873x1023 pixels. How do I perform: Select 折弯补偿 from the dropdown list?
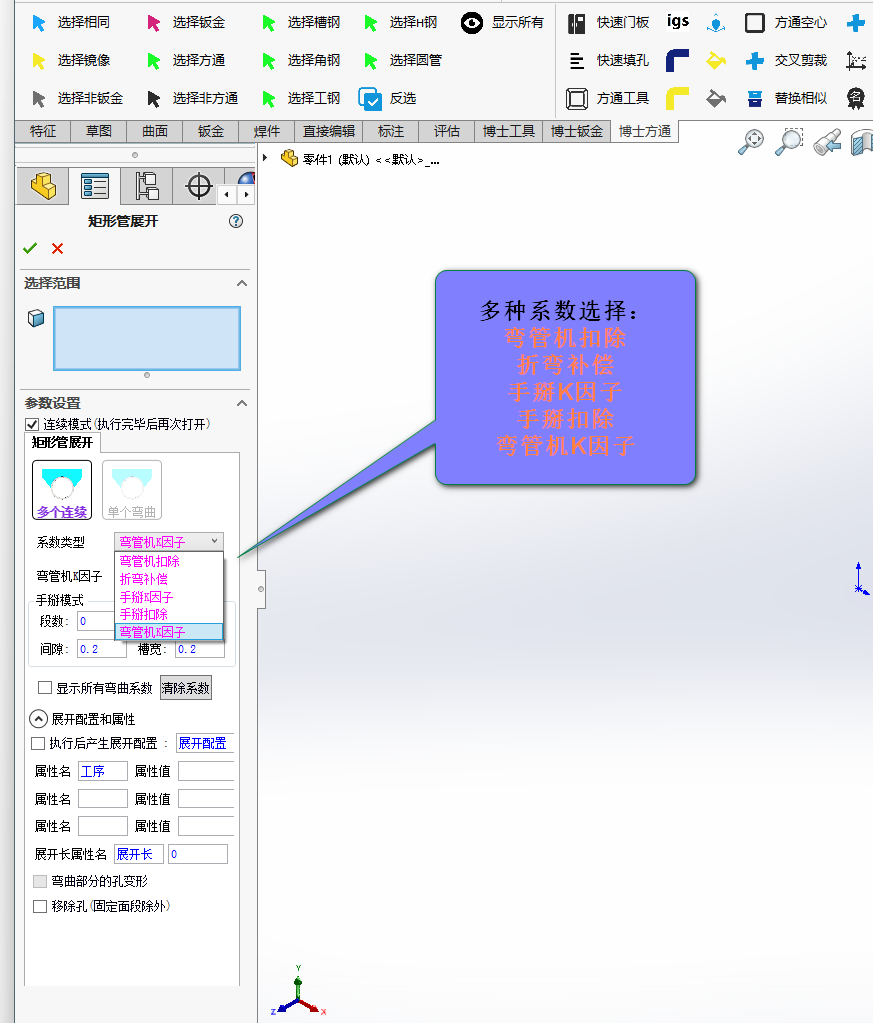[144, 579]
